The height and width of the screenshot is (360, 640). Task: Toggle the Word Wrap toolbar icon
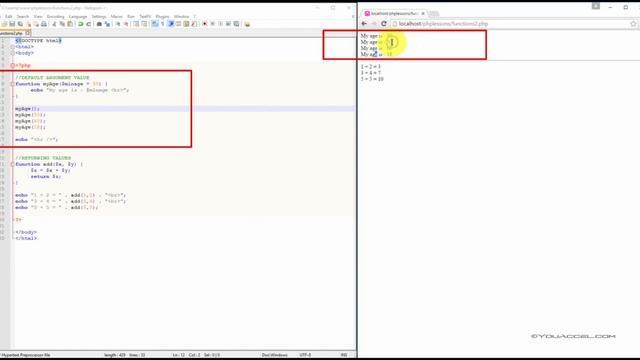[x=155, y=24]
